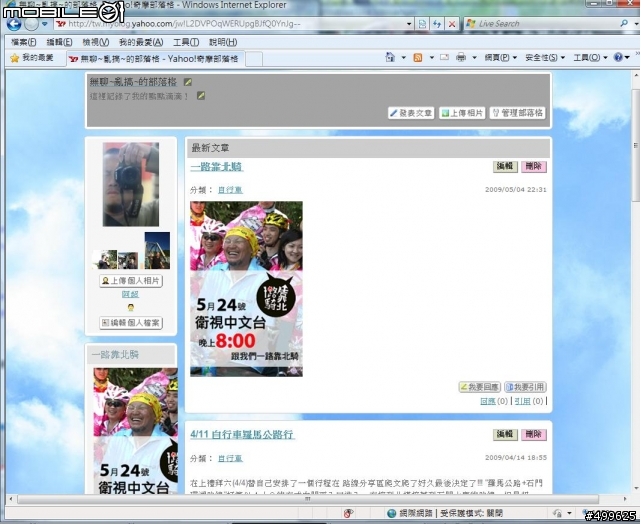
Task: Open the 工具(T) menu
Action: (x=186, y=42)
